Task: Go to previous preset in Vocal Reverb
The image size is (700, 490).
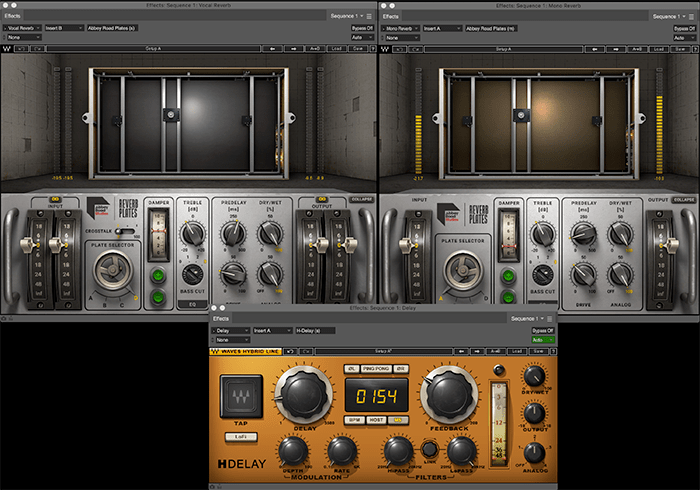Action: [x=272, y=49]
